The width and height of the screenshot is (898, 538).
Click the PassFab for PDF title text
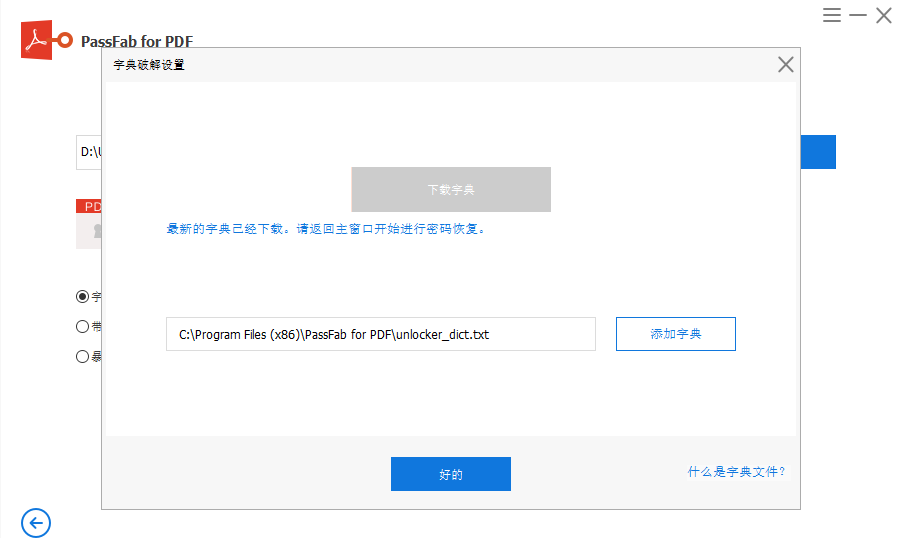137,41
